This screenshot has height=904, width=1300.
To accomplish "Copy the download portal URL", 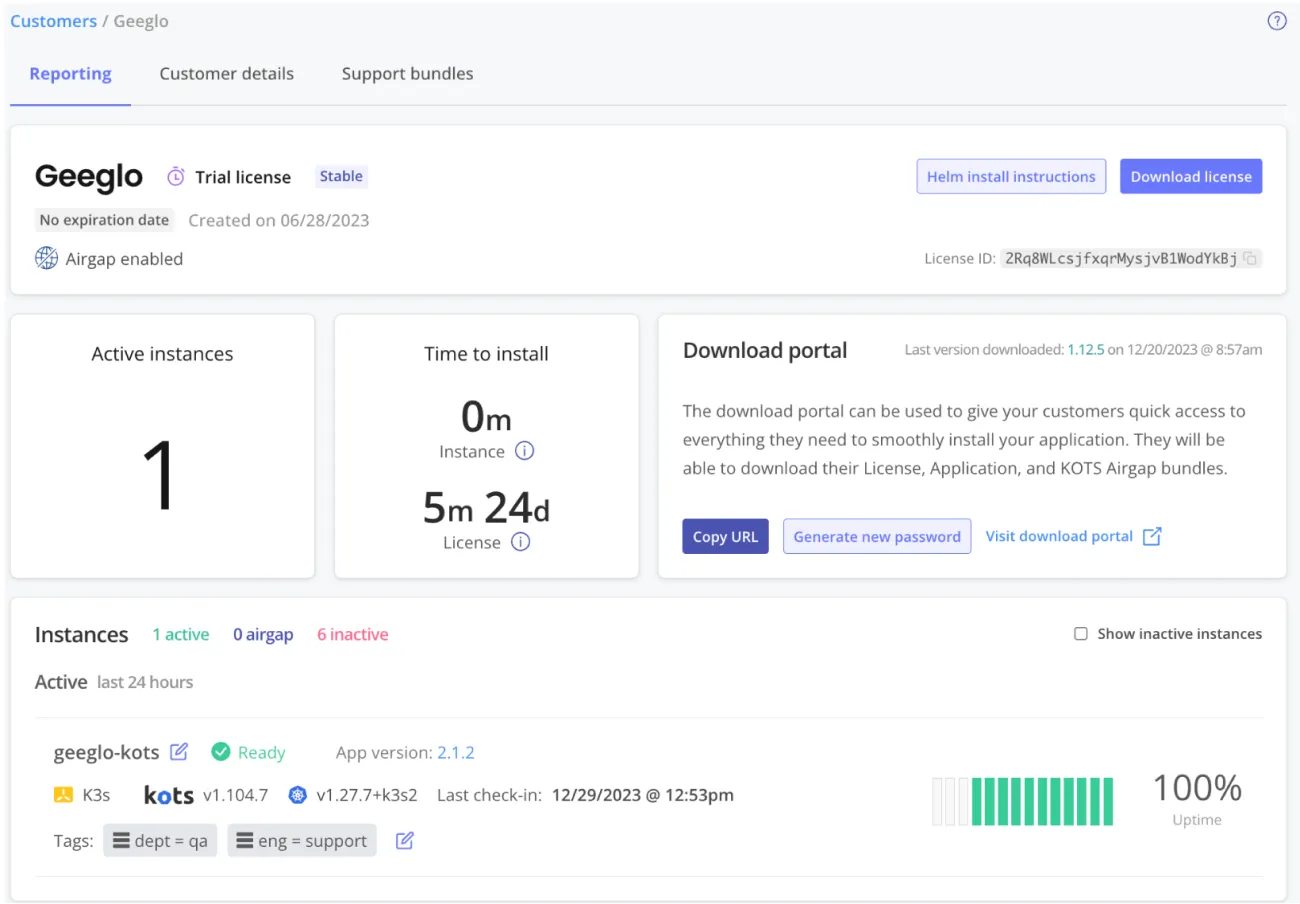I will [x=725, y=536].
